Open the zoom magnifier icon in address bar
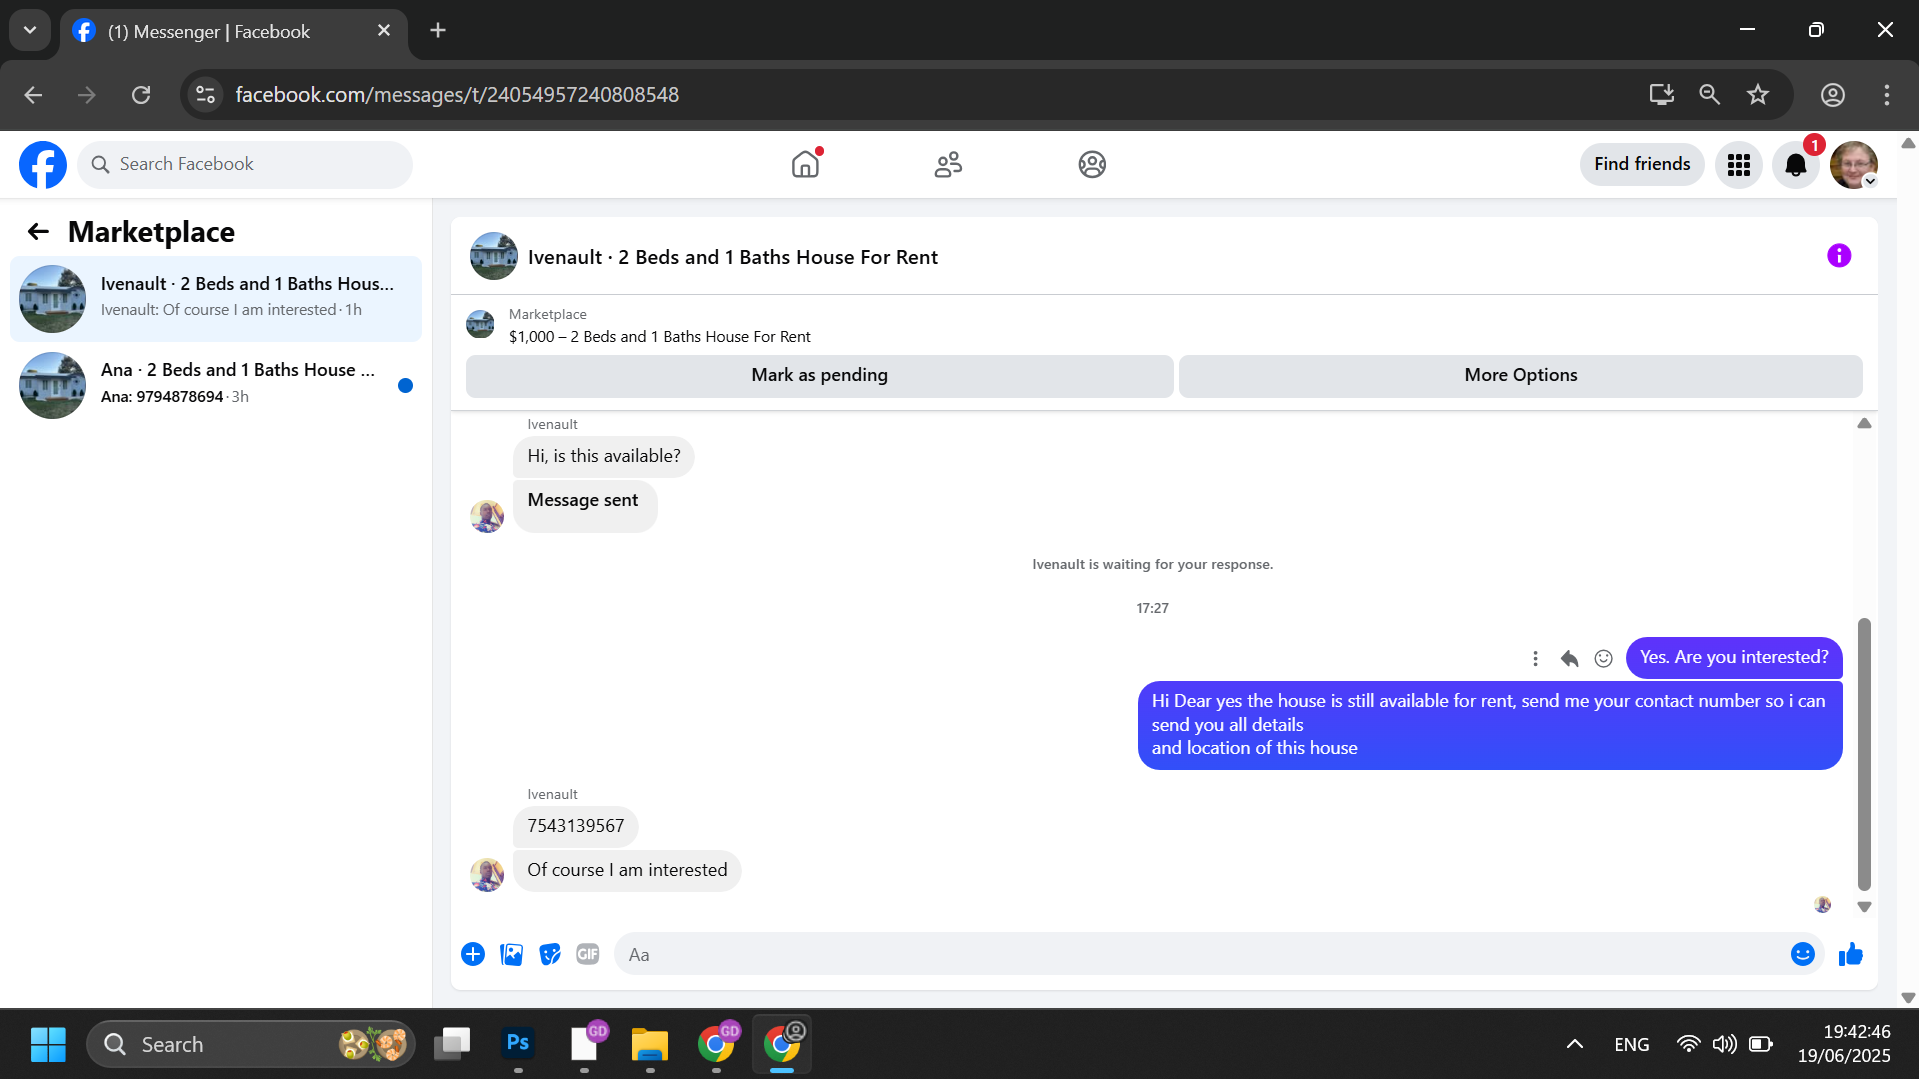 [1710, 95]
